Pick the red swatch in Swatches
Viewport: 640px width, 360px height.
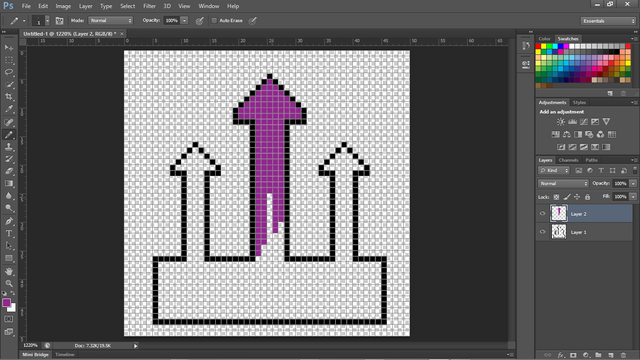[538, 46]
